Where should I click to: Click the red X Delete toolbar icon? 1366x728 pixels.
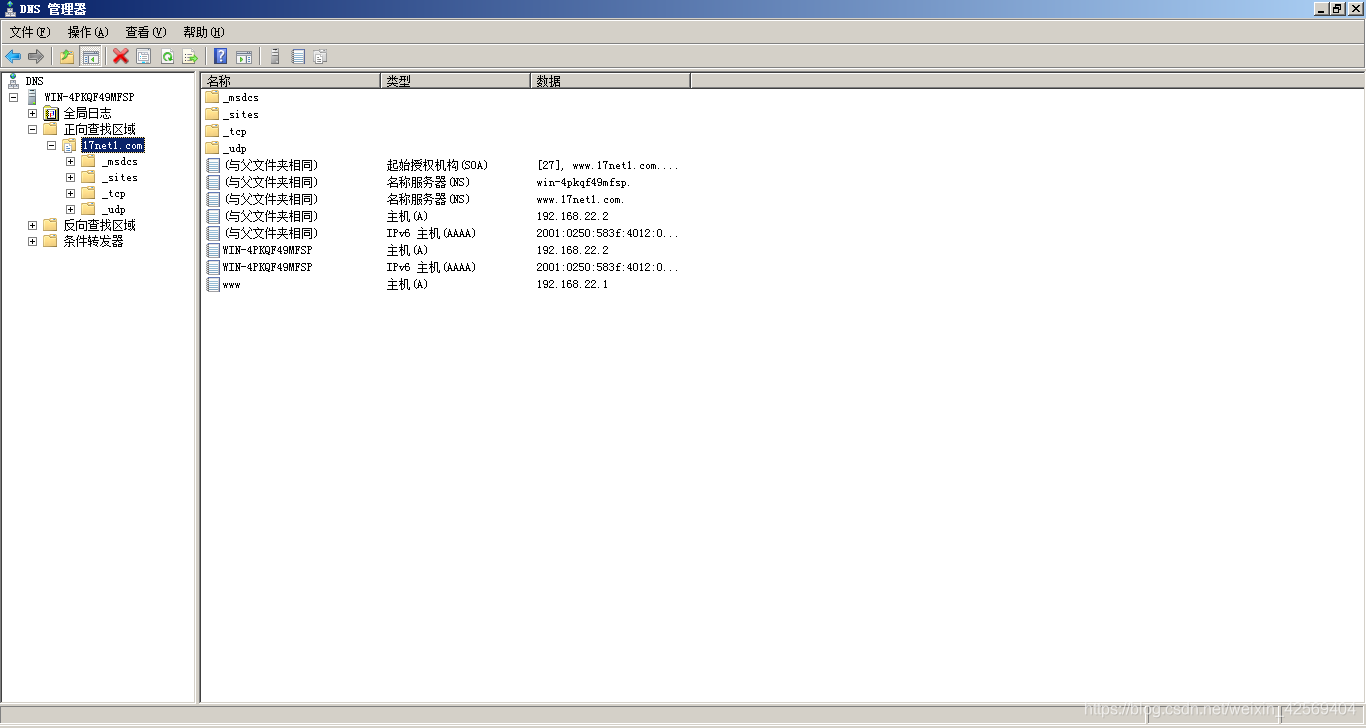[121, 57]
